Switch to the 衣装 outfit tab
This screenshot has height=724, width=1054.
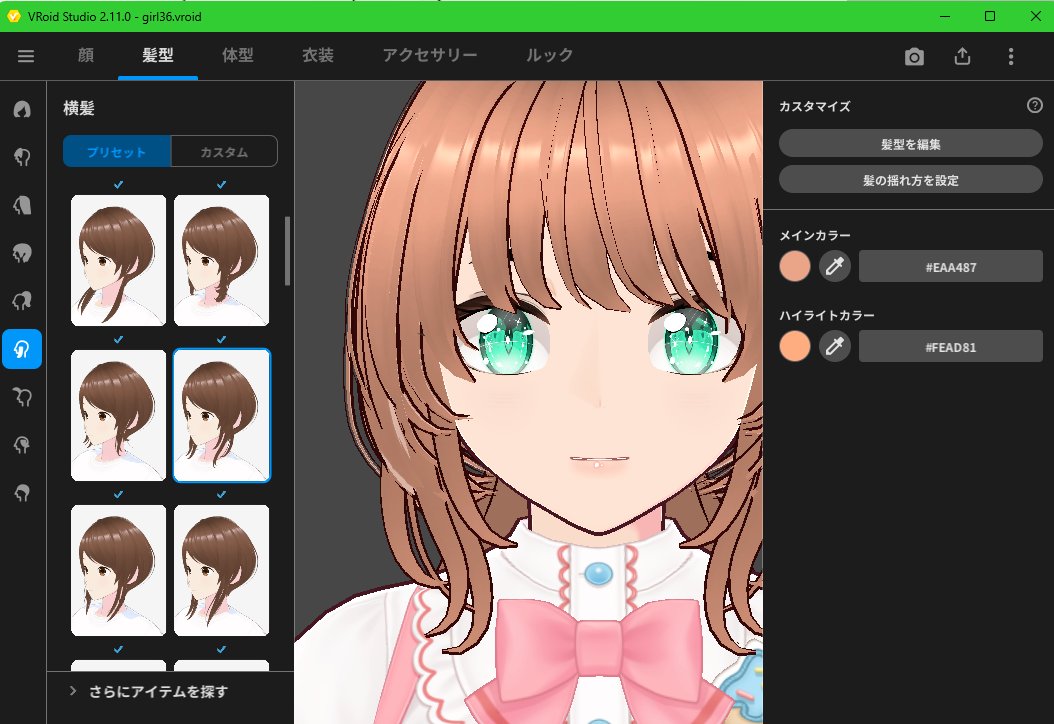(x=318, y=56)
